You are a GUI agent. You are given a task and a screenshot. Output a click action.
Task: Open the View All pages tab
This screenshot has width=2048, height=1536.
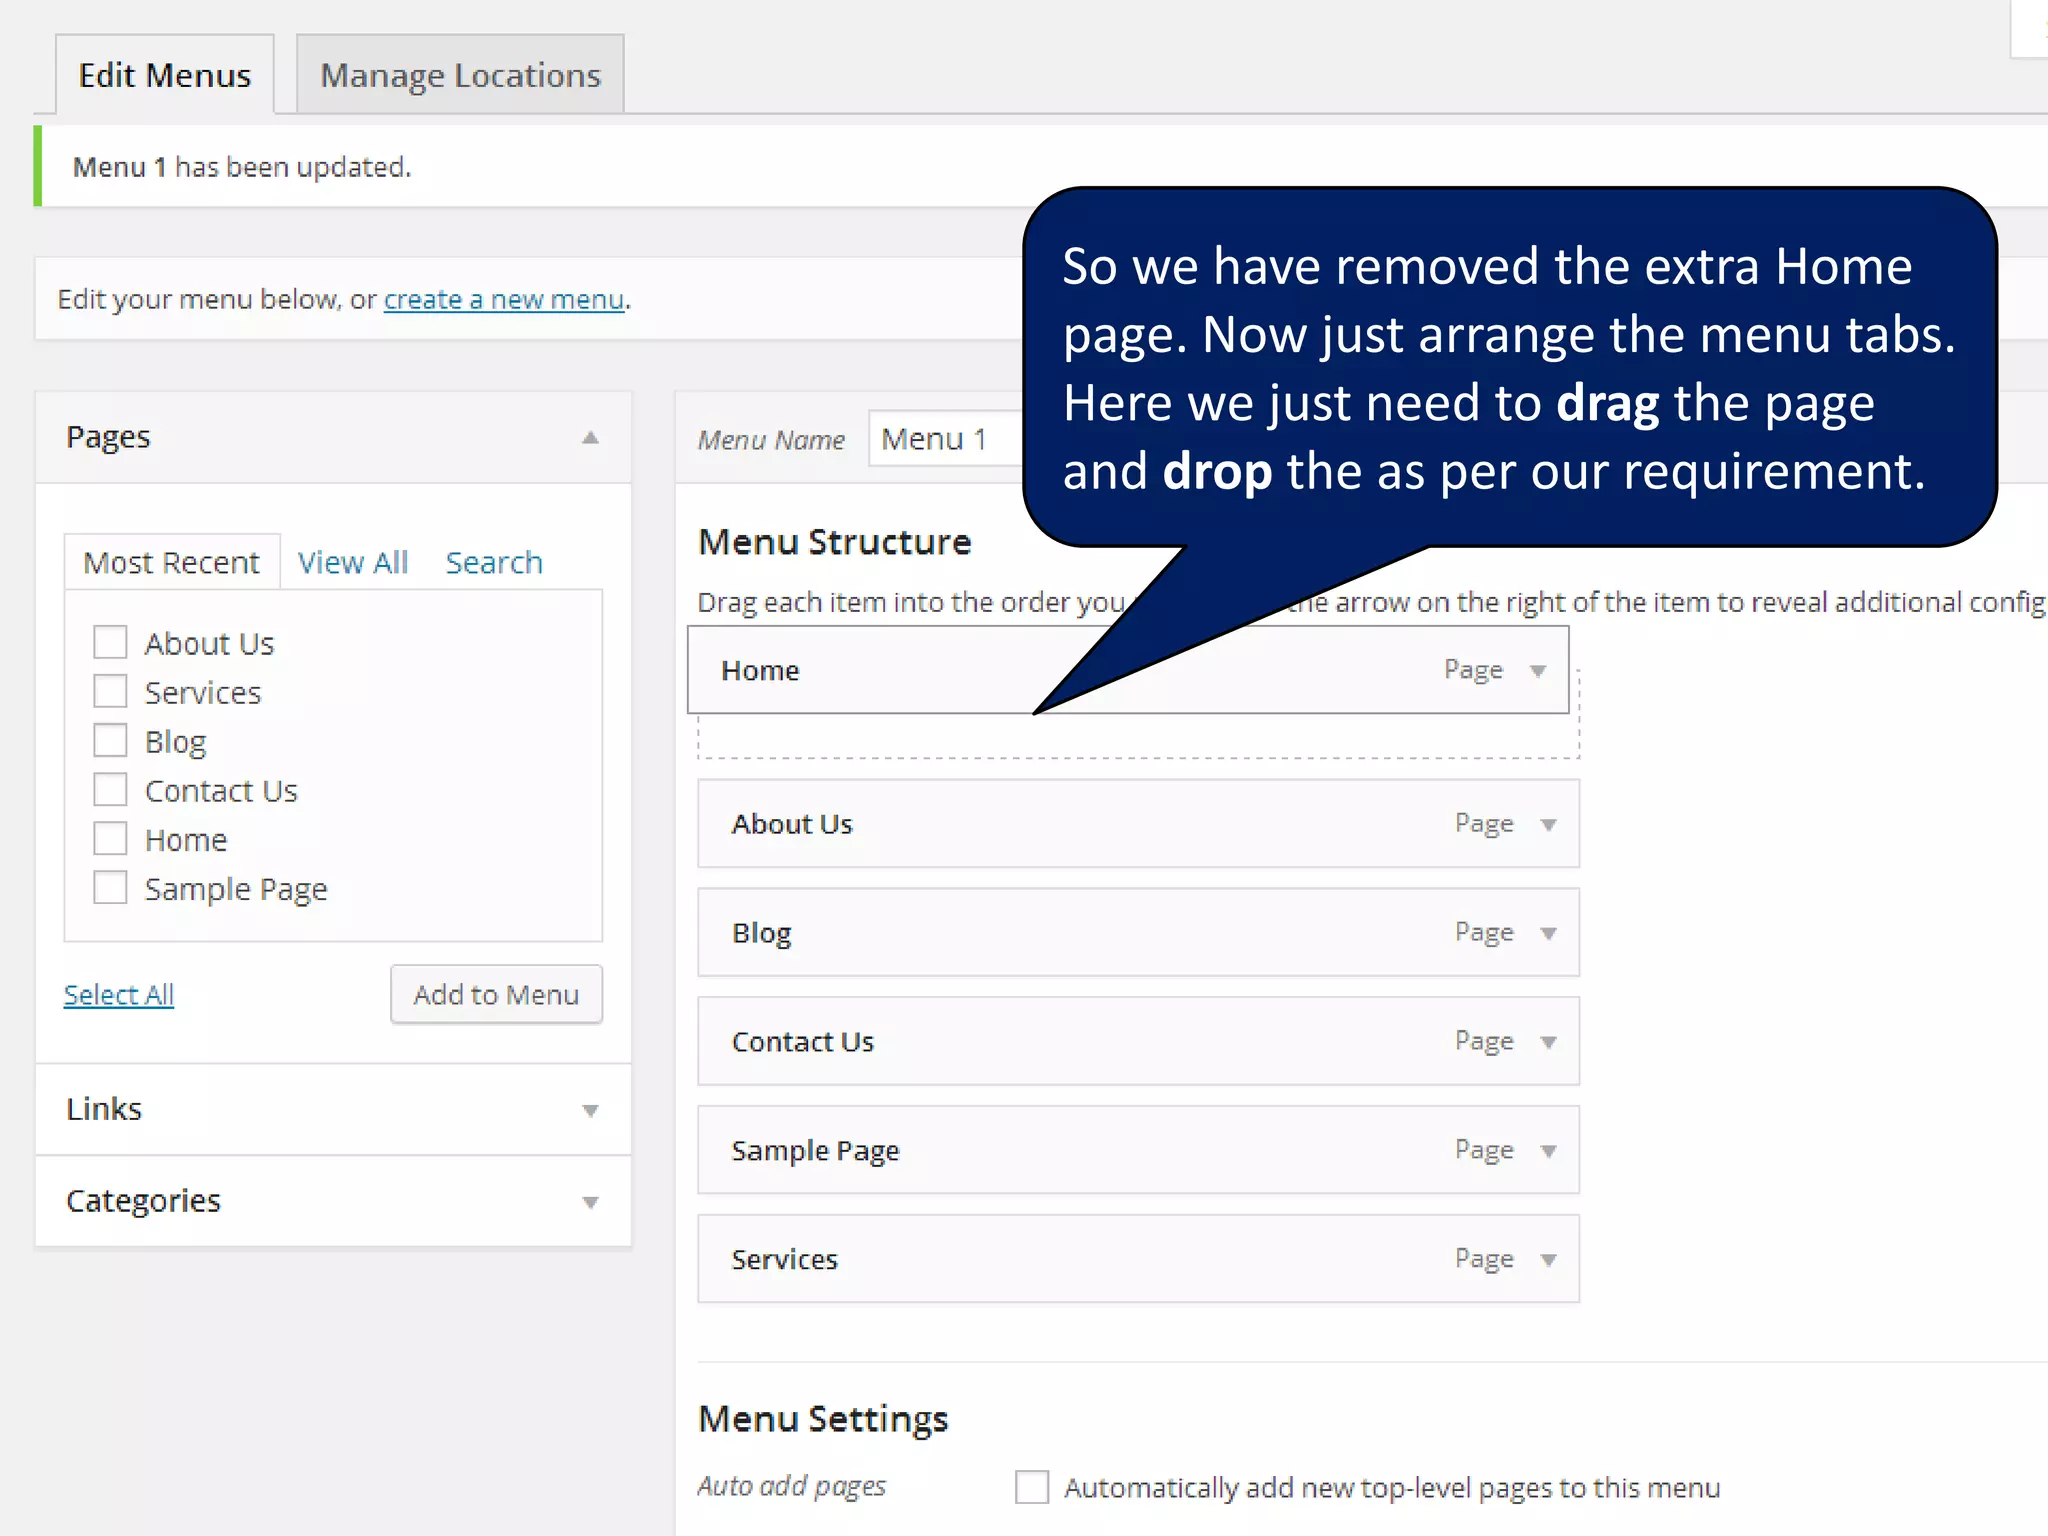352,563
